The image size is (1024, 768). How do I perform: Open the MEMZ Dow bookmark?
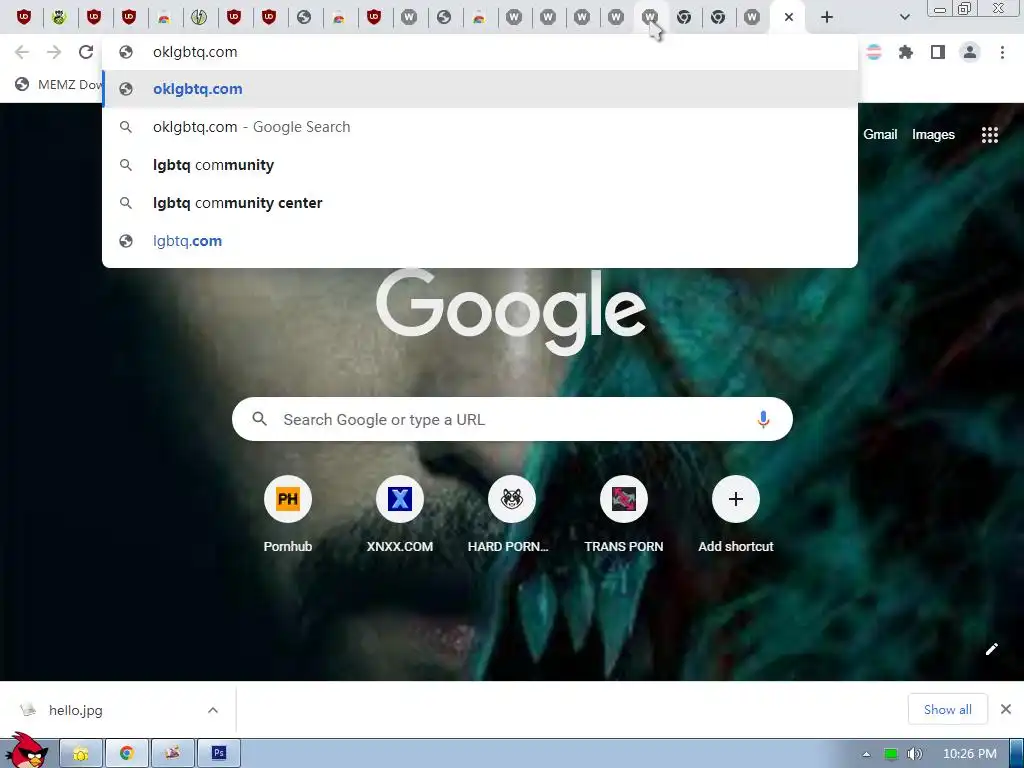coord(59,84)
